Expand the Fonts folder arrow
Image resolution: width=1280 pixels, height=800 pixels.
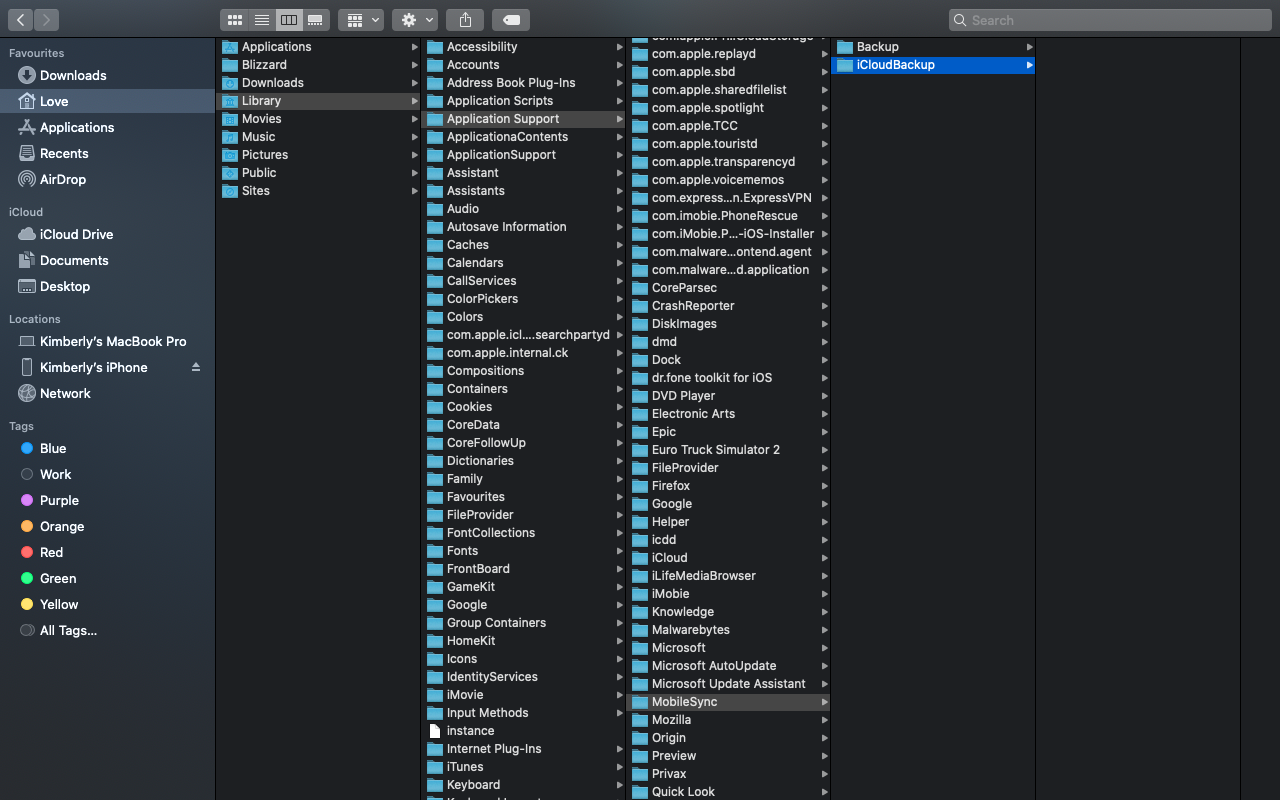(620, 551)
